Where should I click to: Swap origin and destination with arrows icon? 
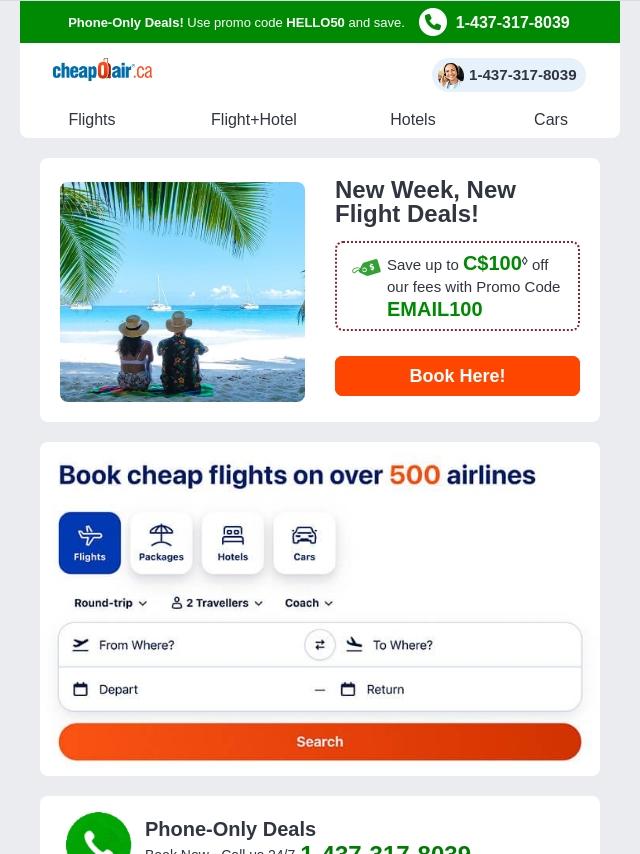pyautogui.click(x=320, y=645)
